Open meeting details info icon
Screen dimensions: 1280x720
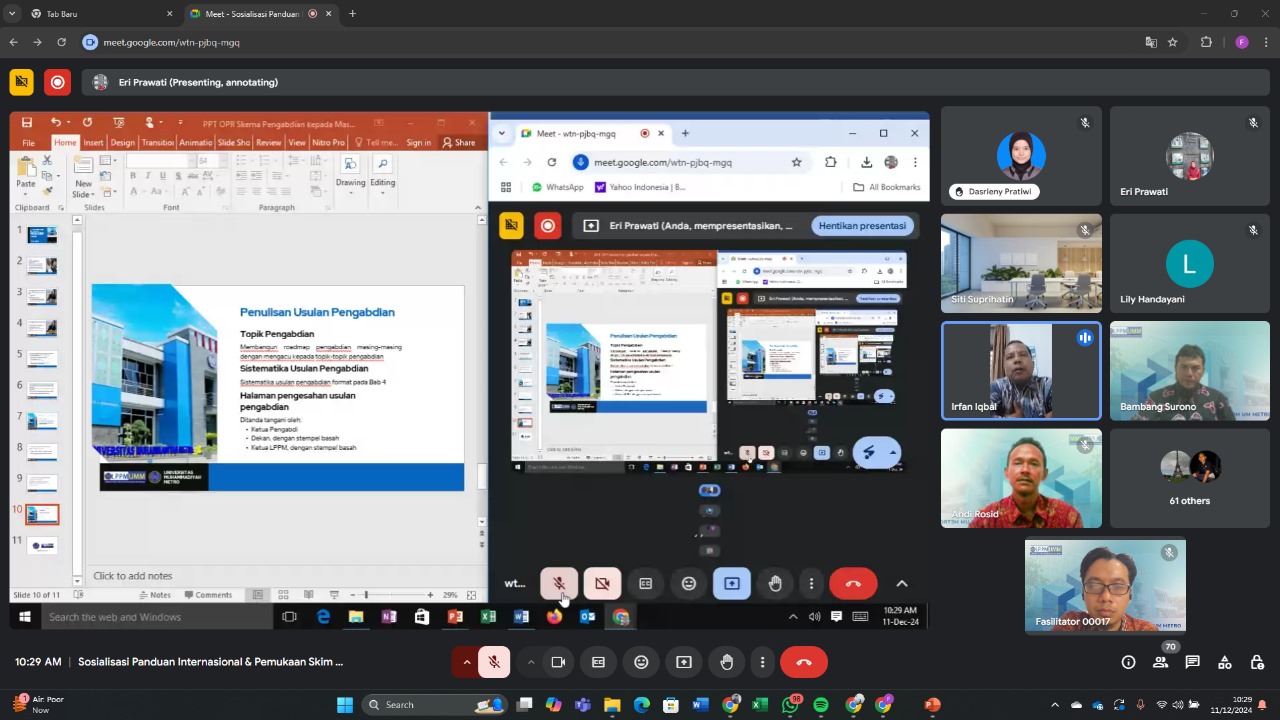pyautogui.click(x=1128, y=662)
